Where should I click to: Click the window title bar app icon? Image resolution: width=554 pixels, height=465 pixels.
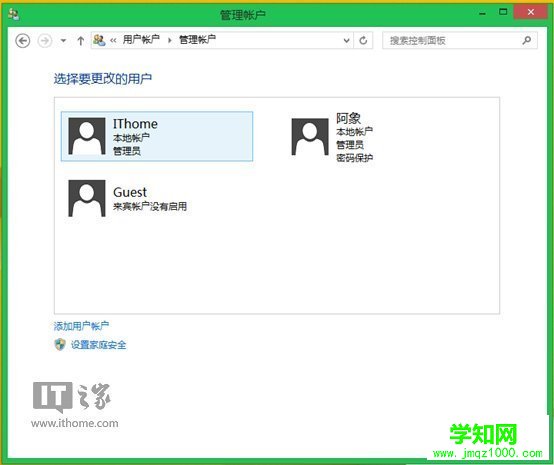[13, 14]
